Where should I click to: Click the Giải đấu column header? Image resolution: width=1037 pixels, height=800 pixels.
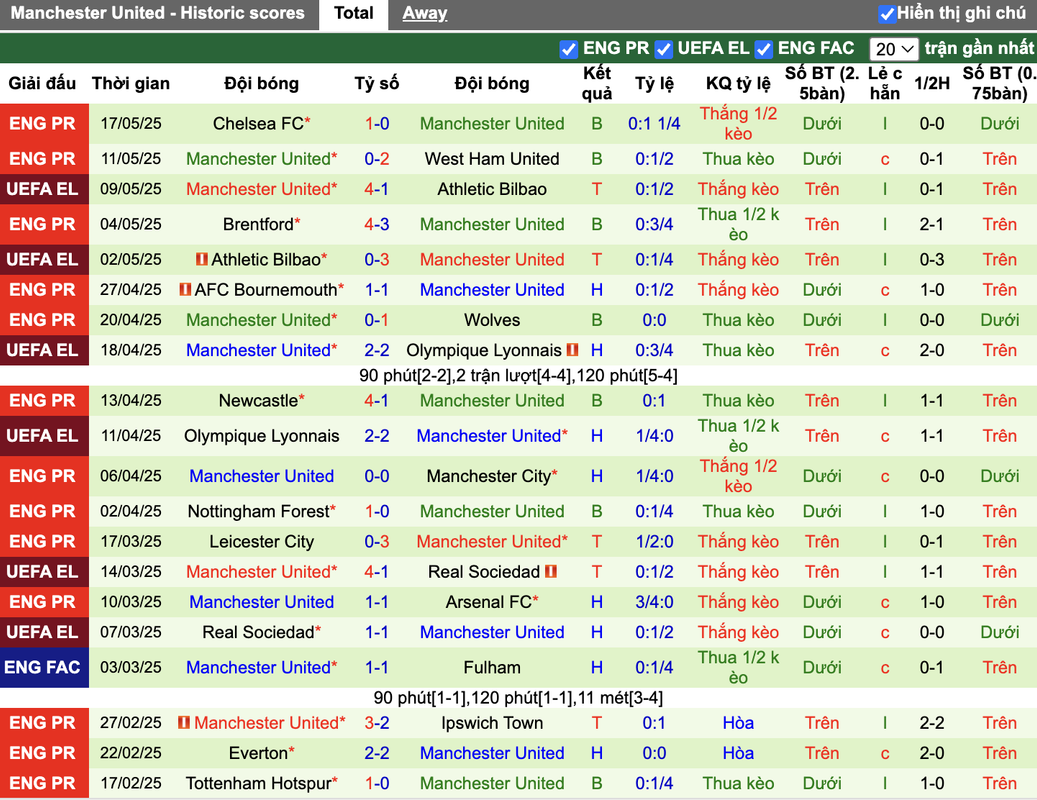tap(42, 83)
